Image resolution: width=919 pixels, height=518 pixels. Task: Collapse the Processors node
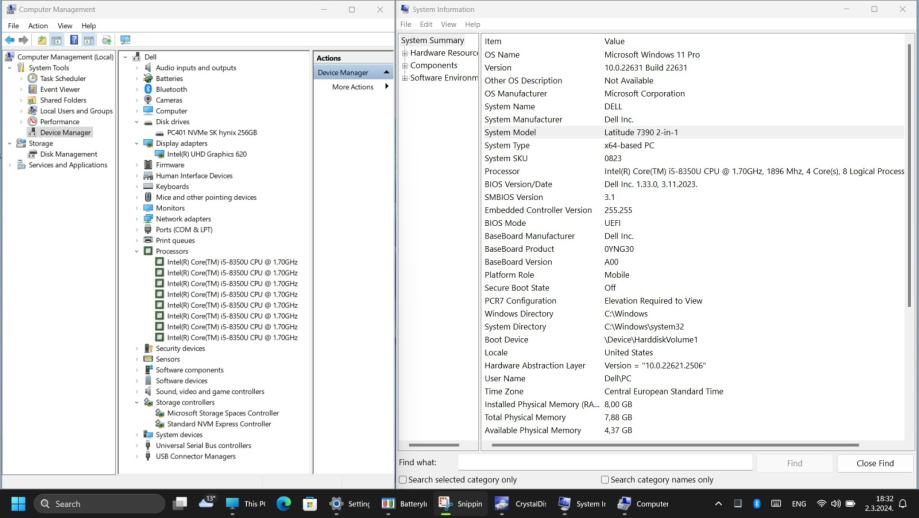[x=137, y=251]
